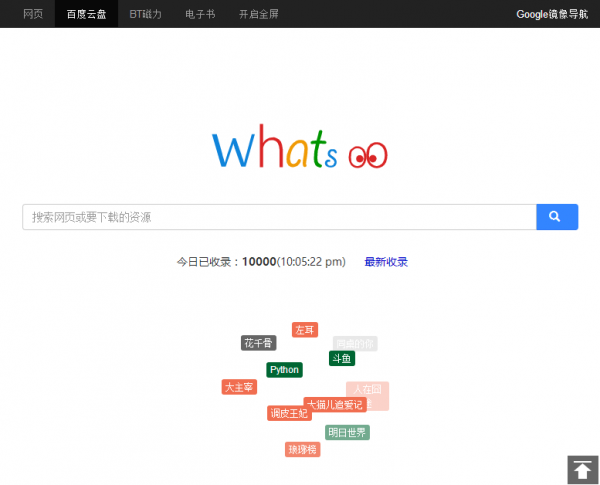Choose the 花千骨 tag

(x=258, y=343)
